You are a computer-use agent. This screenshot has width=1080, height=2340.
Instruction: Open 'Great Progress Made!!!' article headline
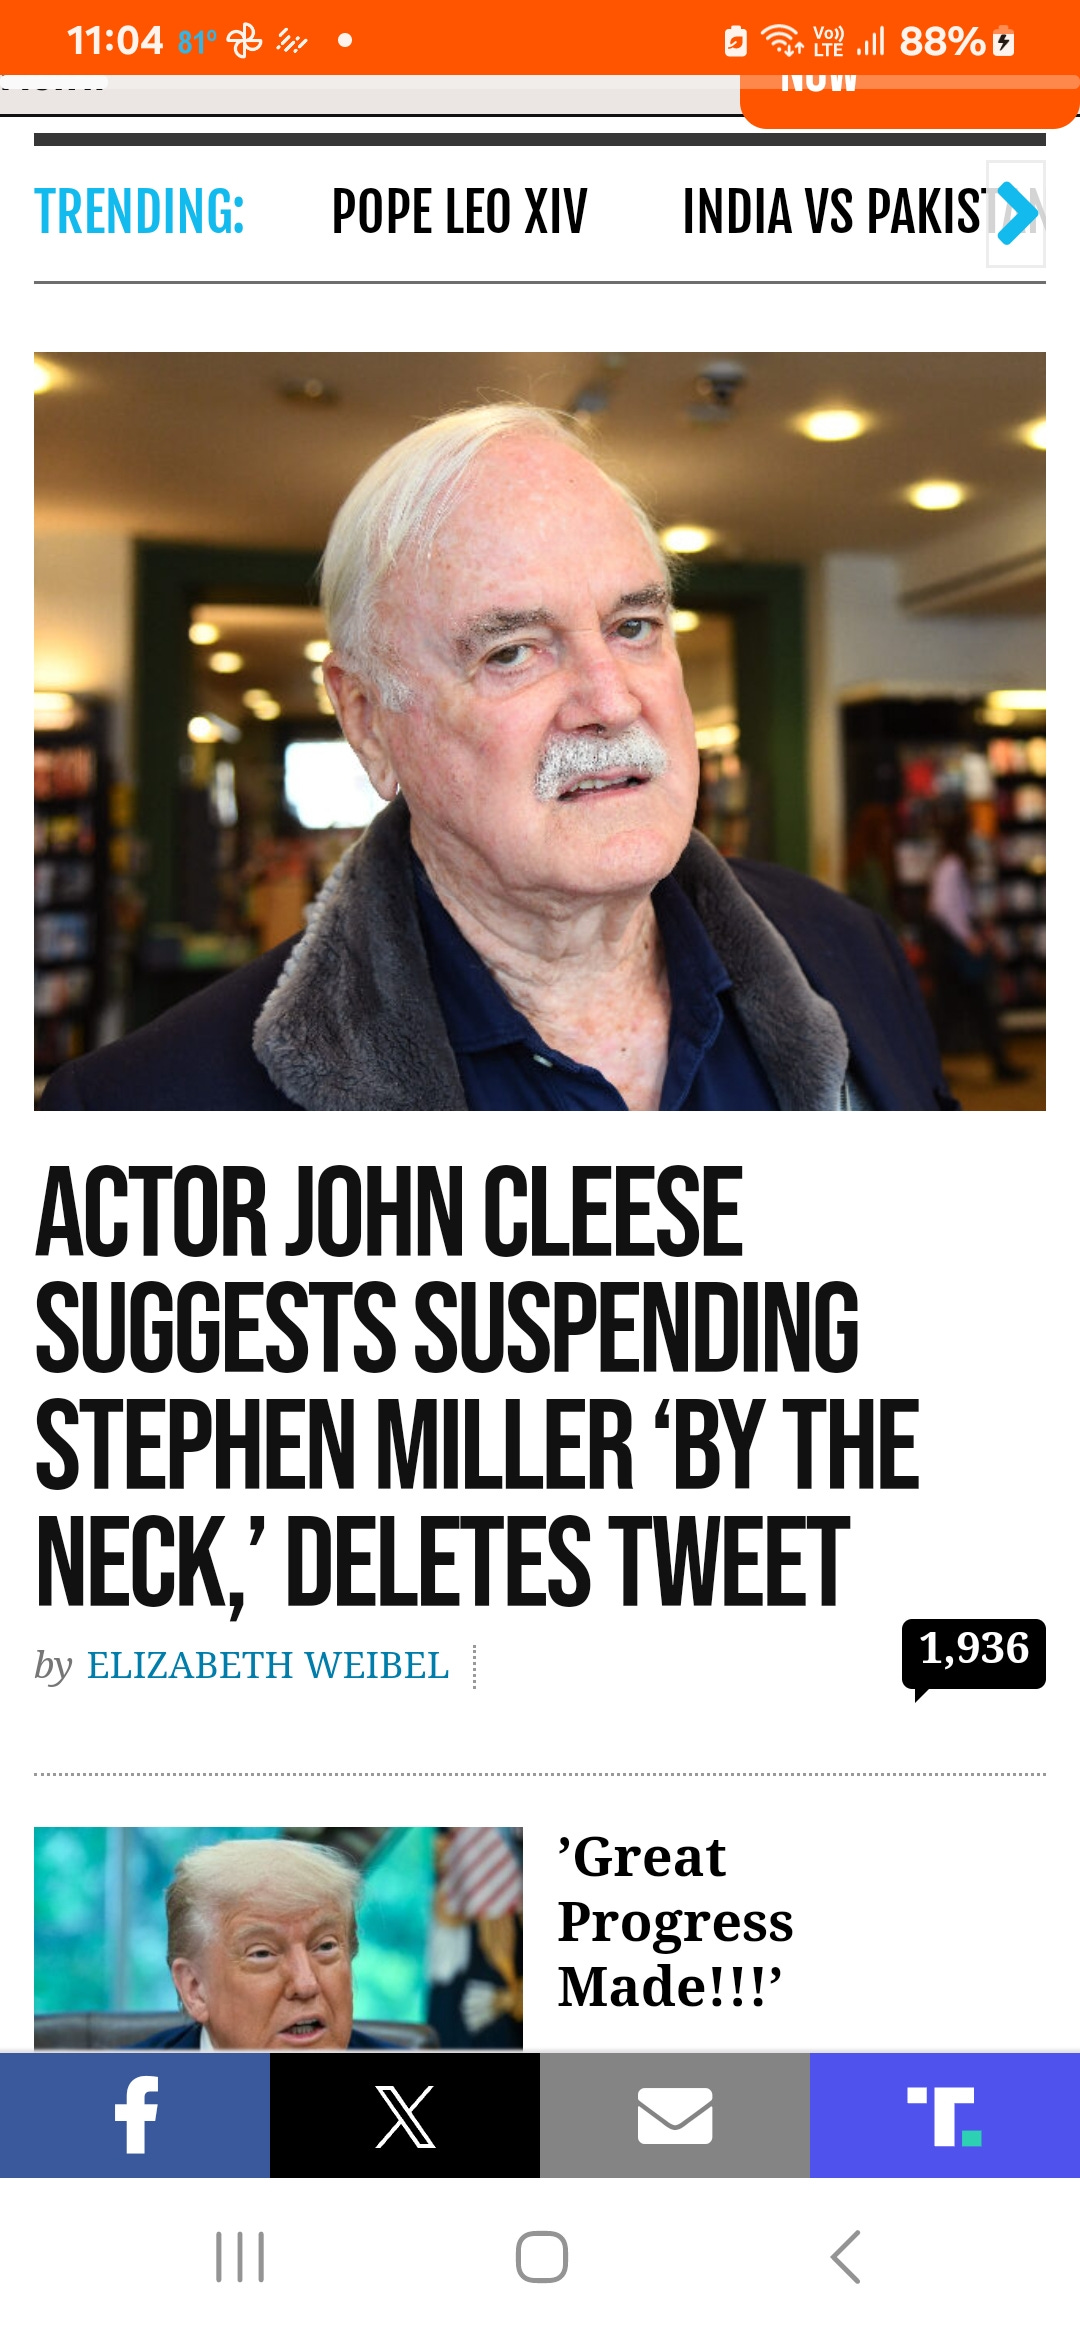point(675,1921)
